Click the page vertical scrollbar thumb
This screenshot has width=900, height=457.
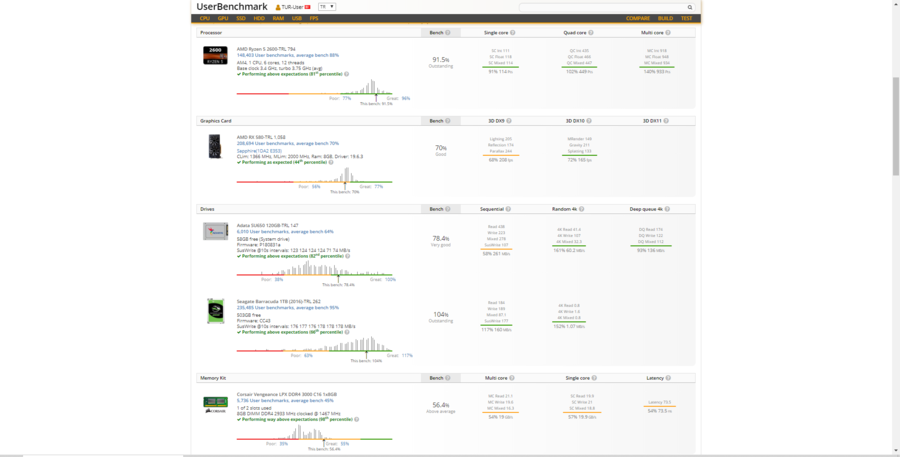[895, 126]
